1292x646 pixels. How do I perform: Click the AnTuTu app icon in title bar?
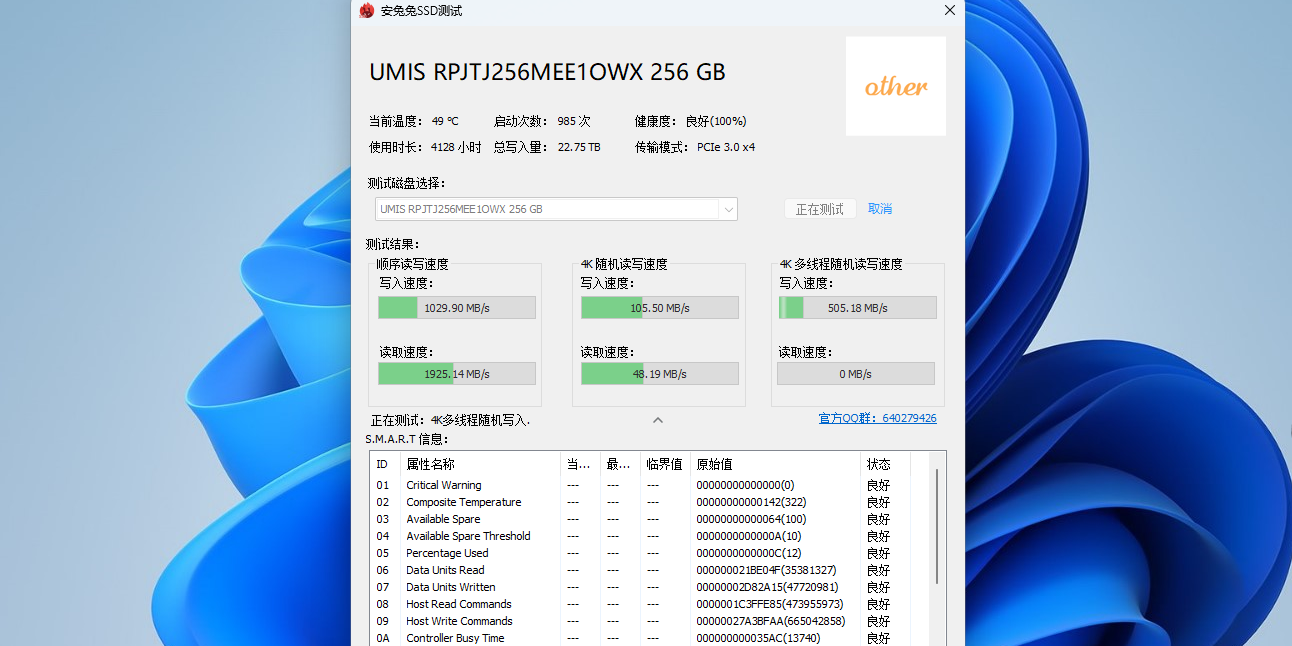click(x=367, y=11)
